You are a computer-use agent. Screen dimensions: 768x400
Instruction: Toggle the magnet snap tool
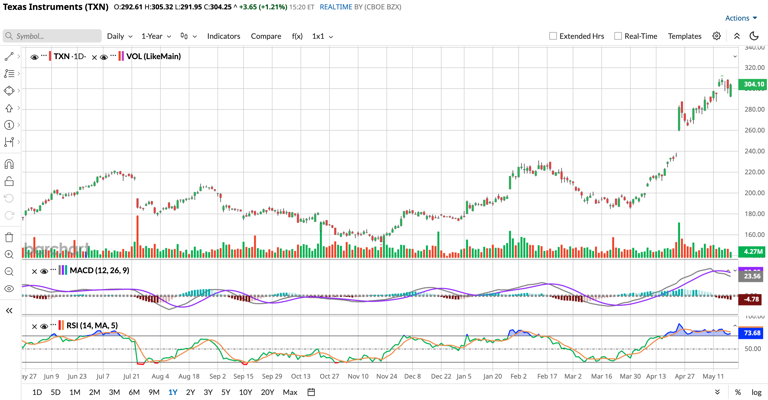(x=9, y=164)
